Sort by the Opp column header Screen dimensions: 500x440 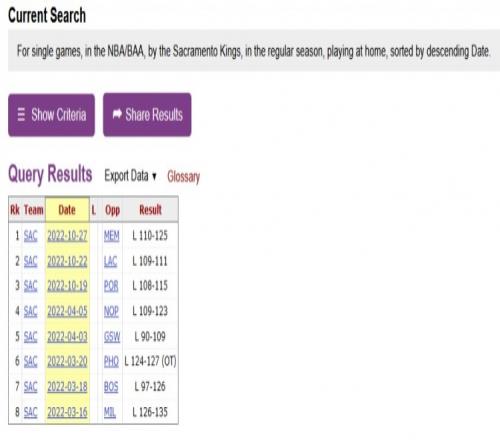(112, 210)
